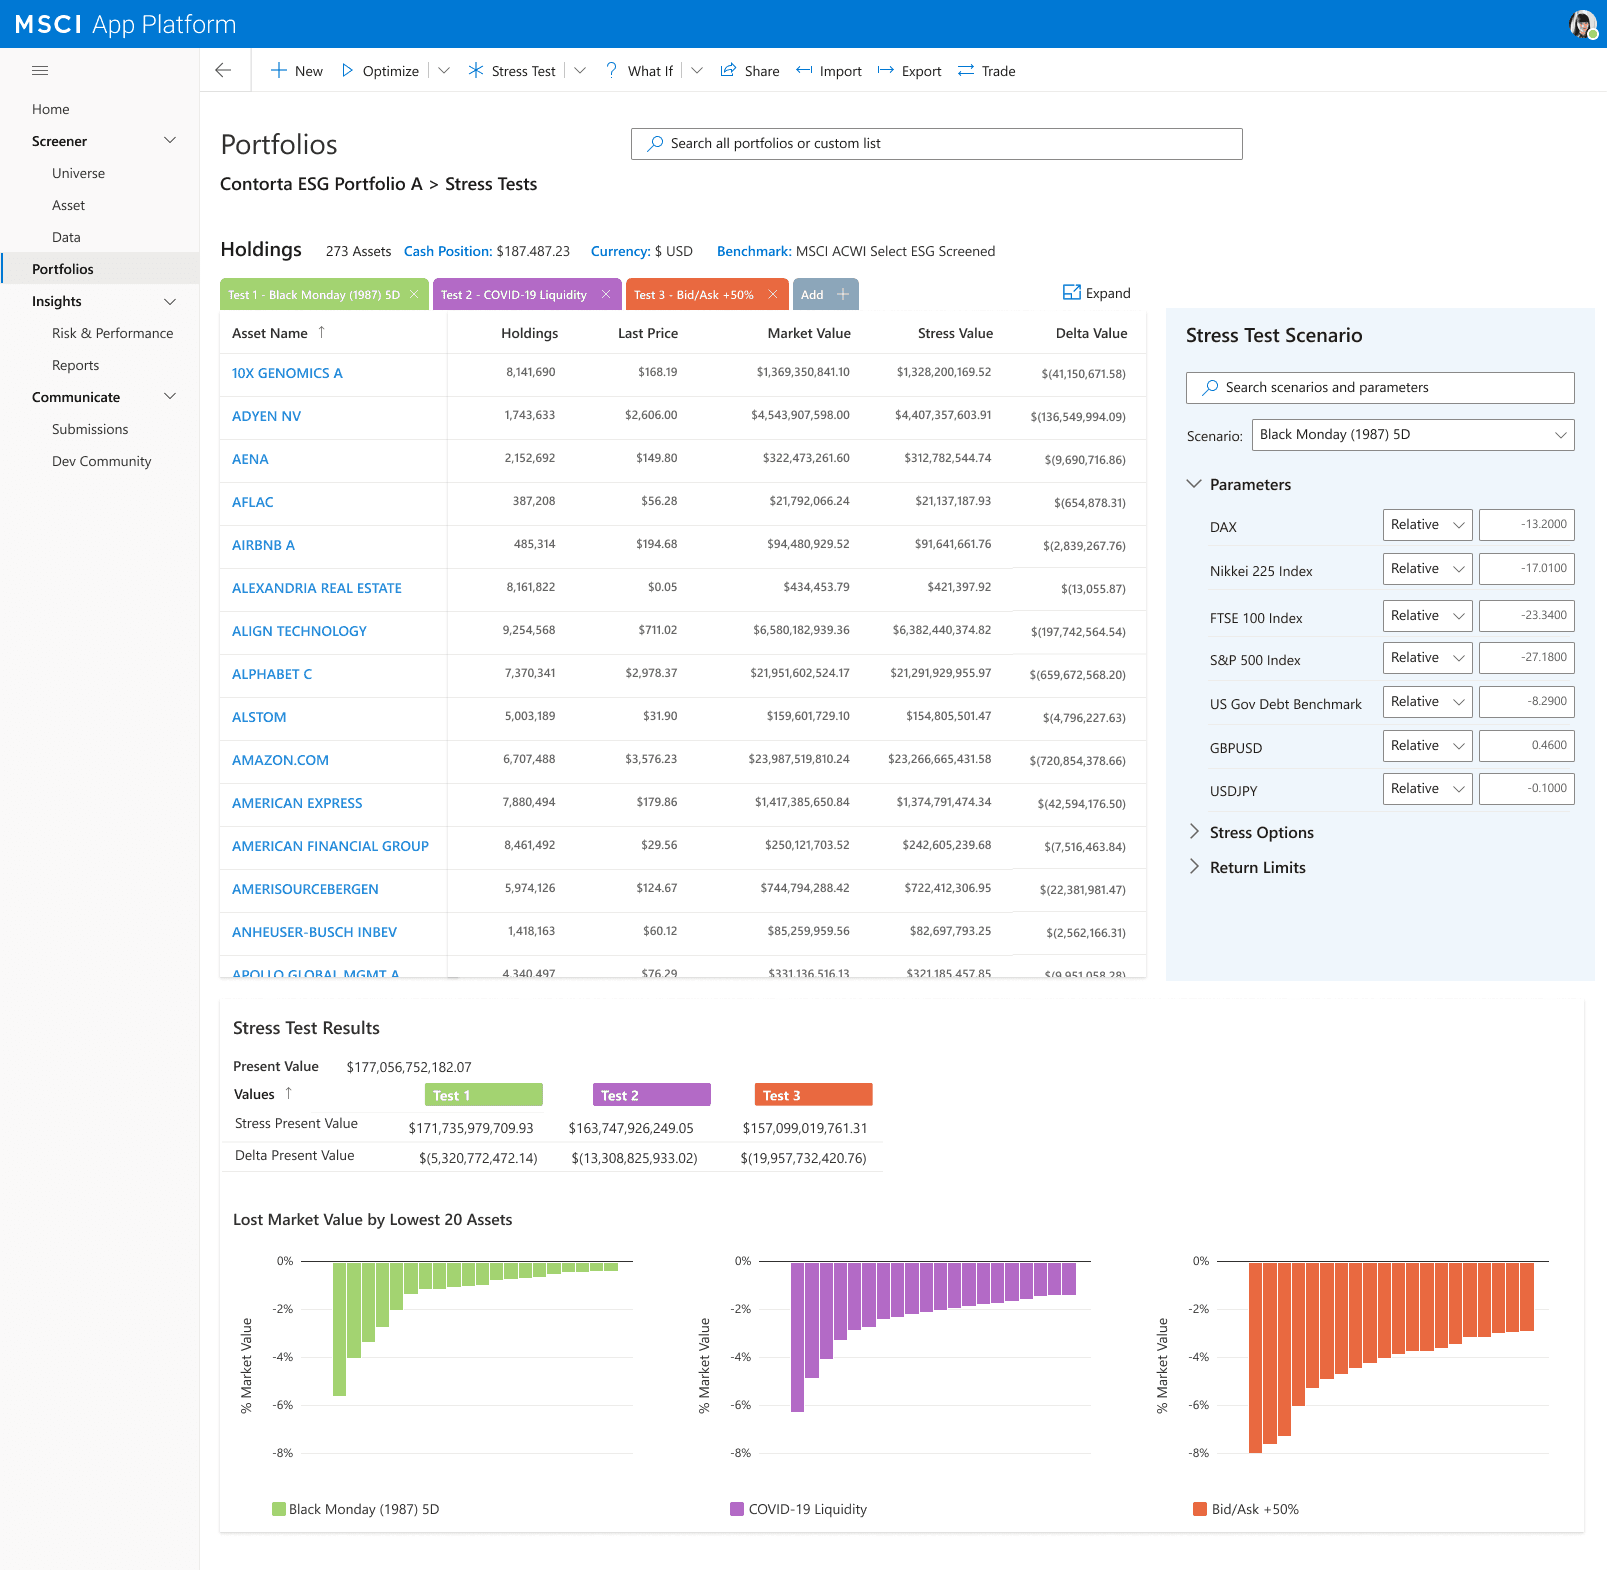Click the Values sort arrow

point(288,1093)
